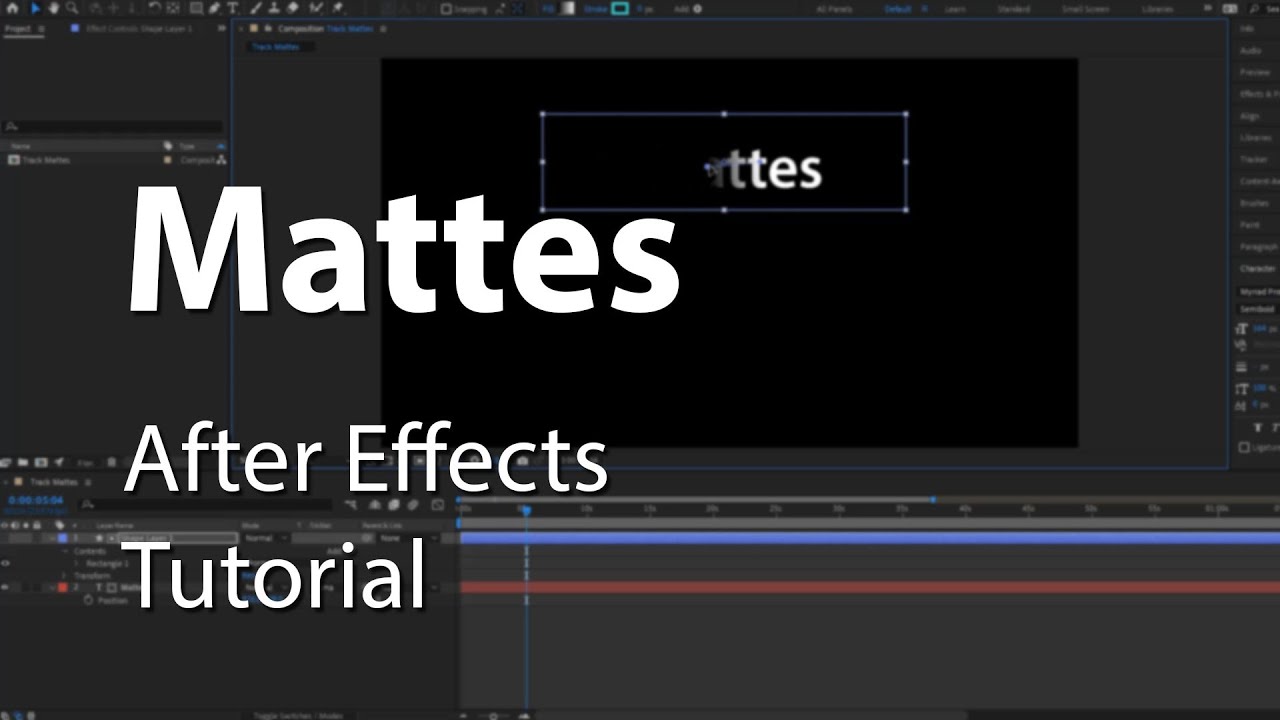Open the Paragraph panel on the right
The image size is (1280, 720).
1259,246
